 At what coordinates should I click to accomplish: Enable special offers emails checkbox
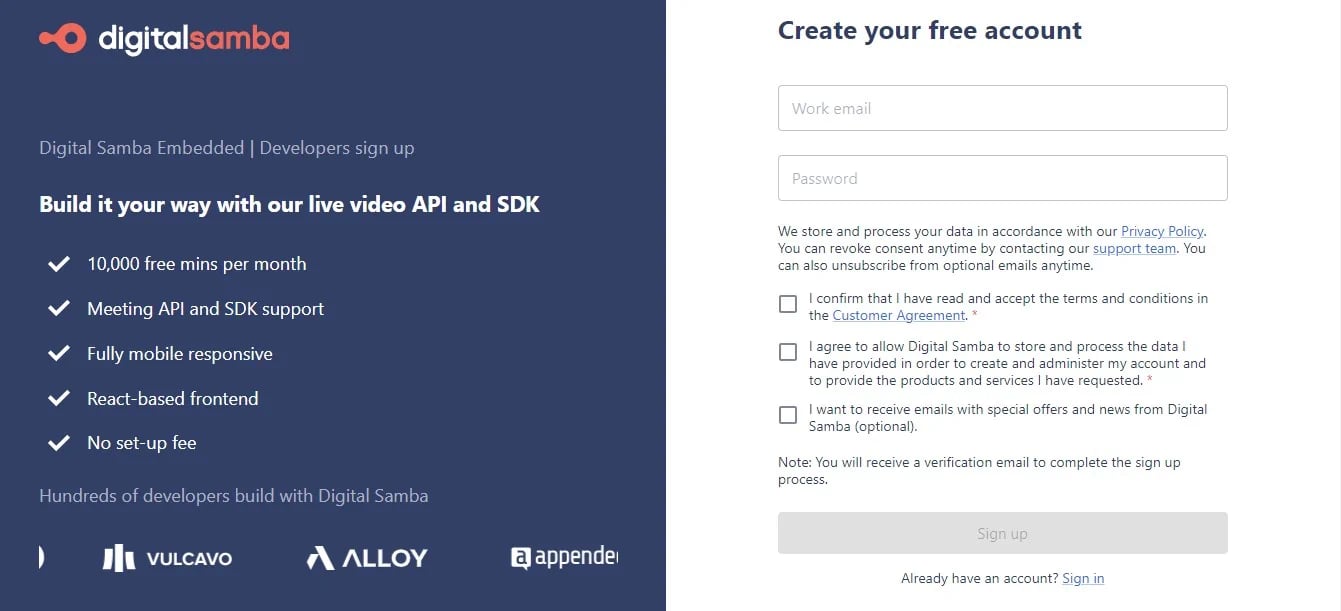tap(788, 414)
